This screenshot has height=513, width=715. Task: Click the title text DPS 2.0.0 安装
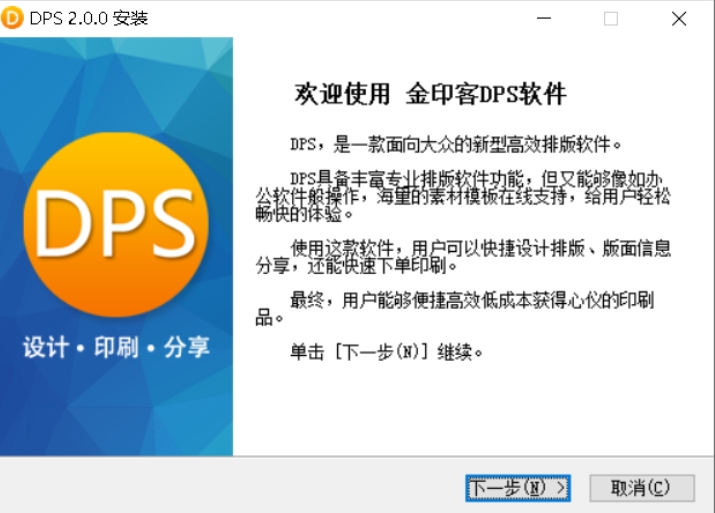[x=89, y=19]
